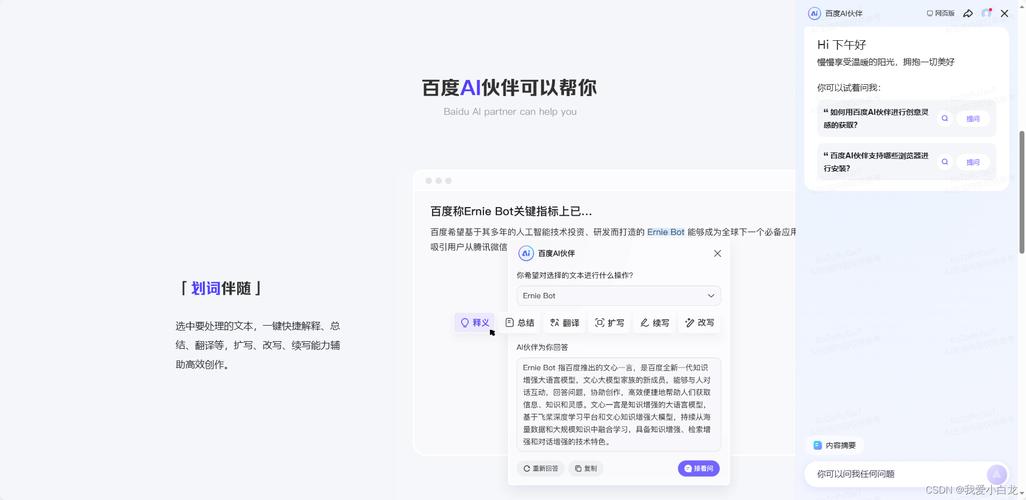Click search icon beside 创意灵感 suggested question
The image size is (1026, 500).
click(944, 118)
